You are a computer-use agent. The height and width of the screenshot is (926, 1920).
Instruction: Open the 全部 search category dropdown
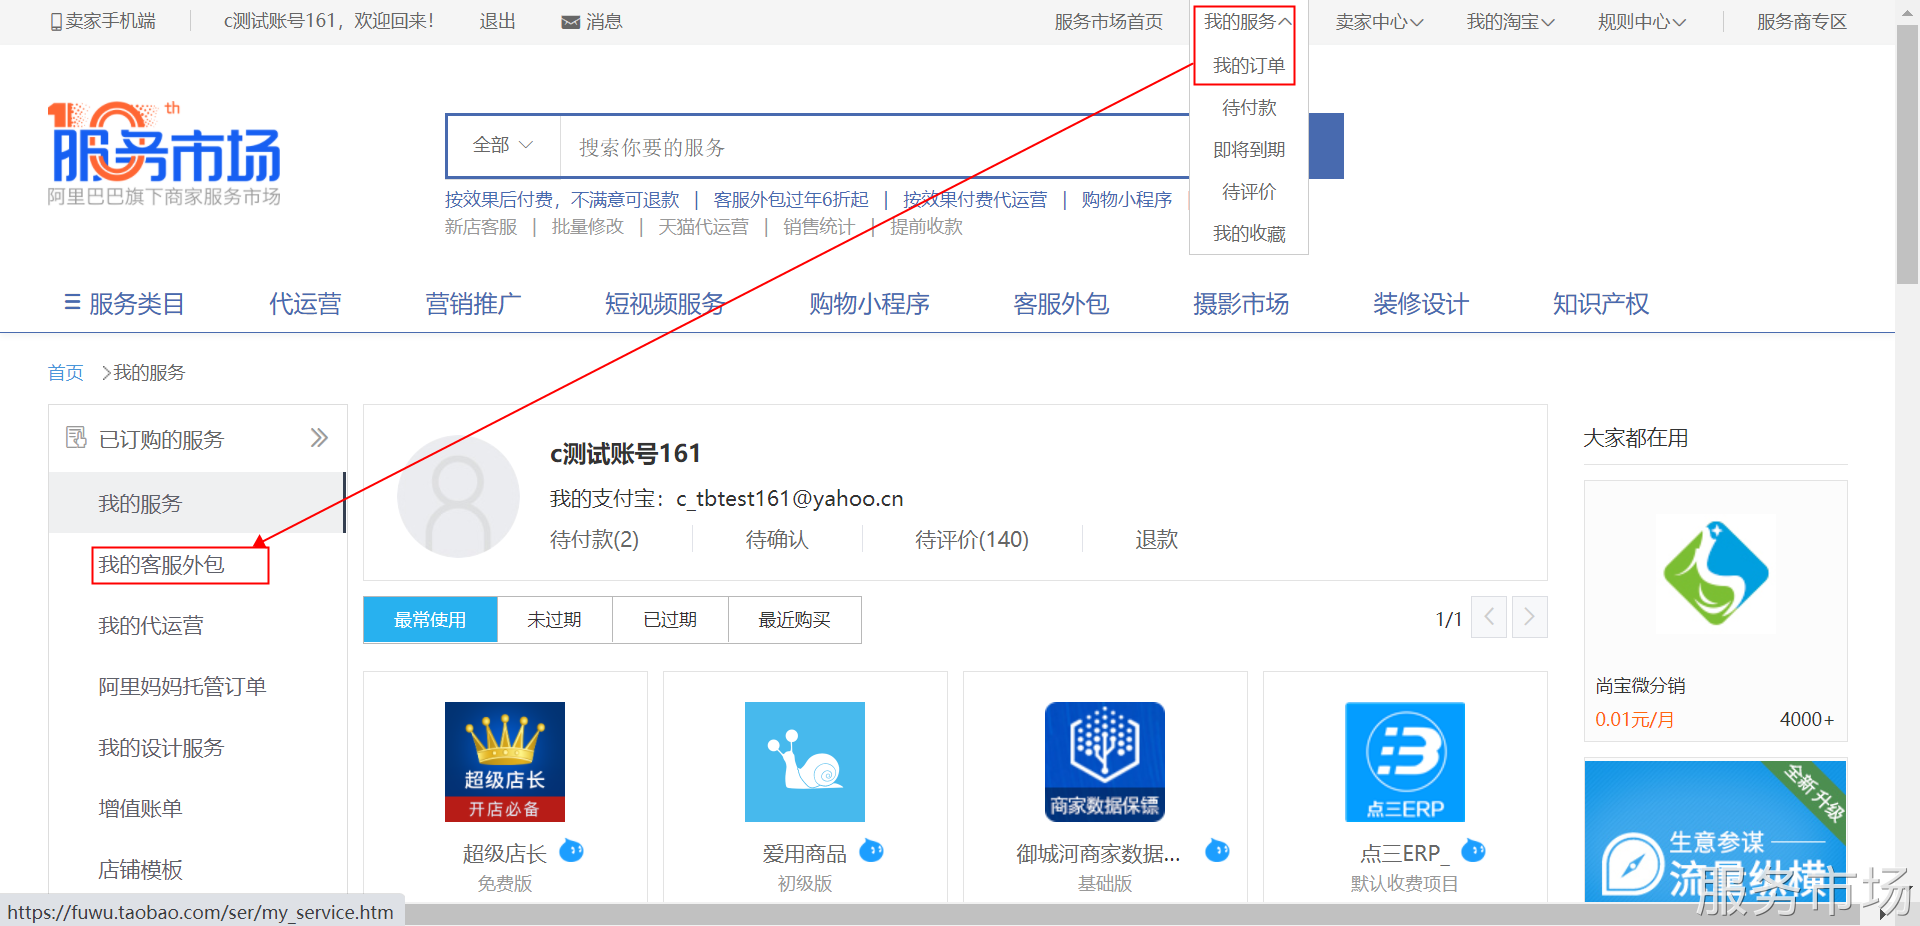(x=503, y=146)
